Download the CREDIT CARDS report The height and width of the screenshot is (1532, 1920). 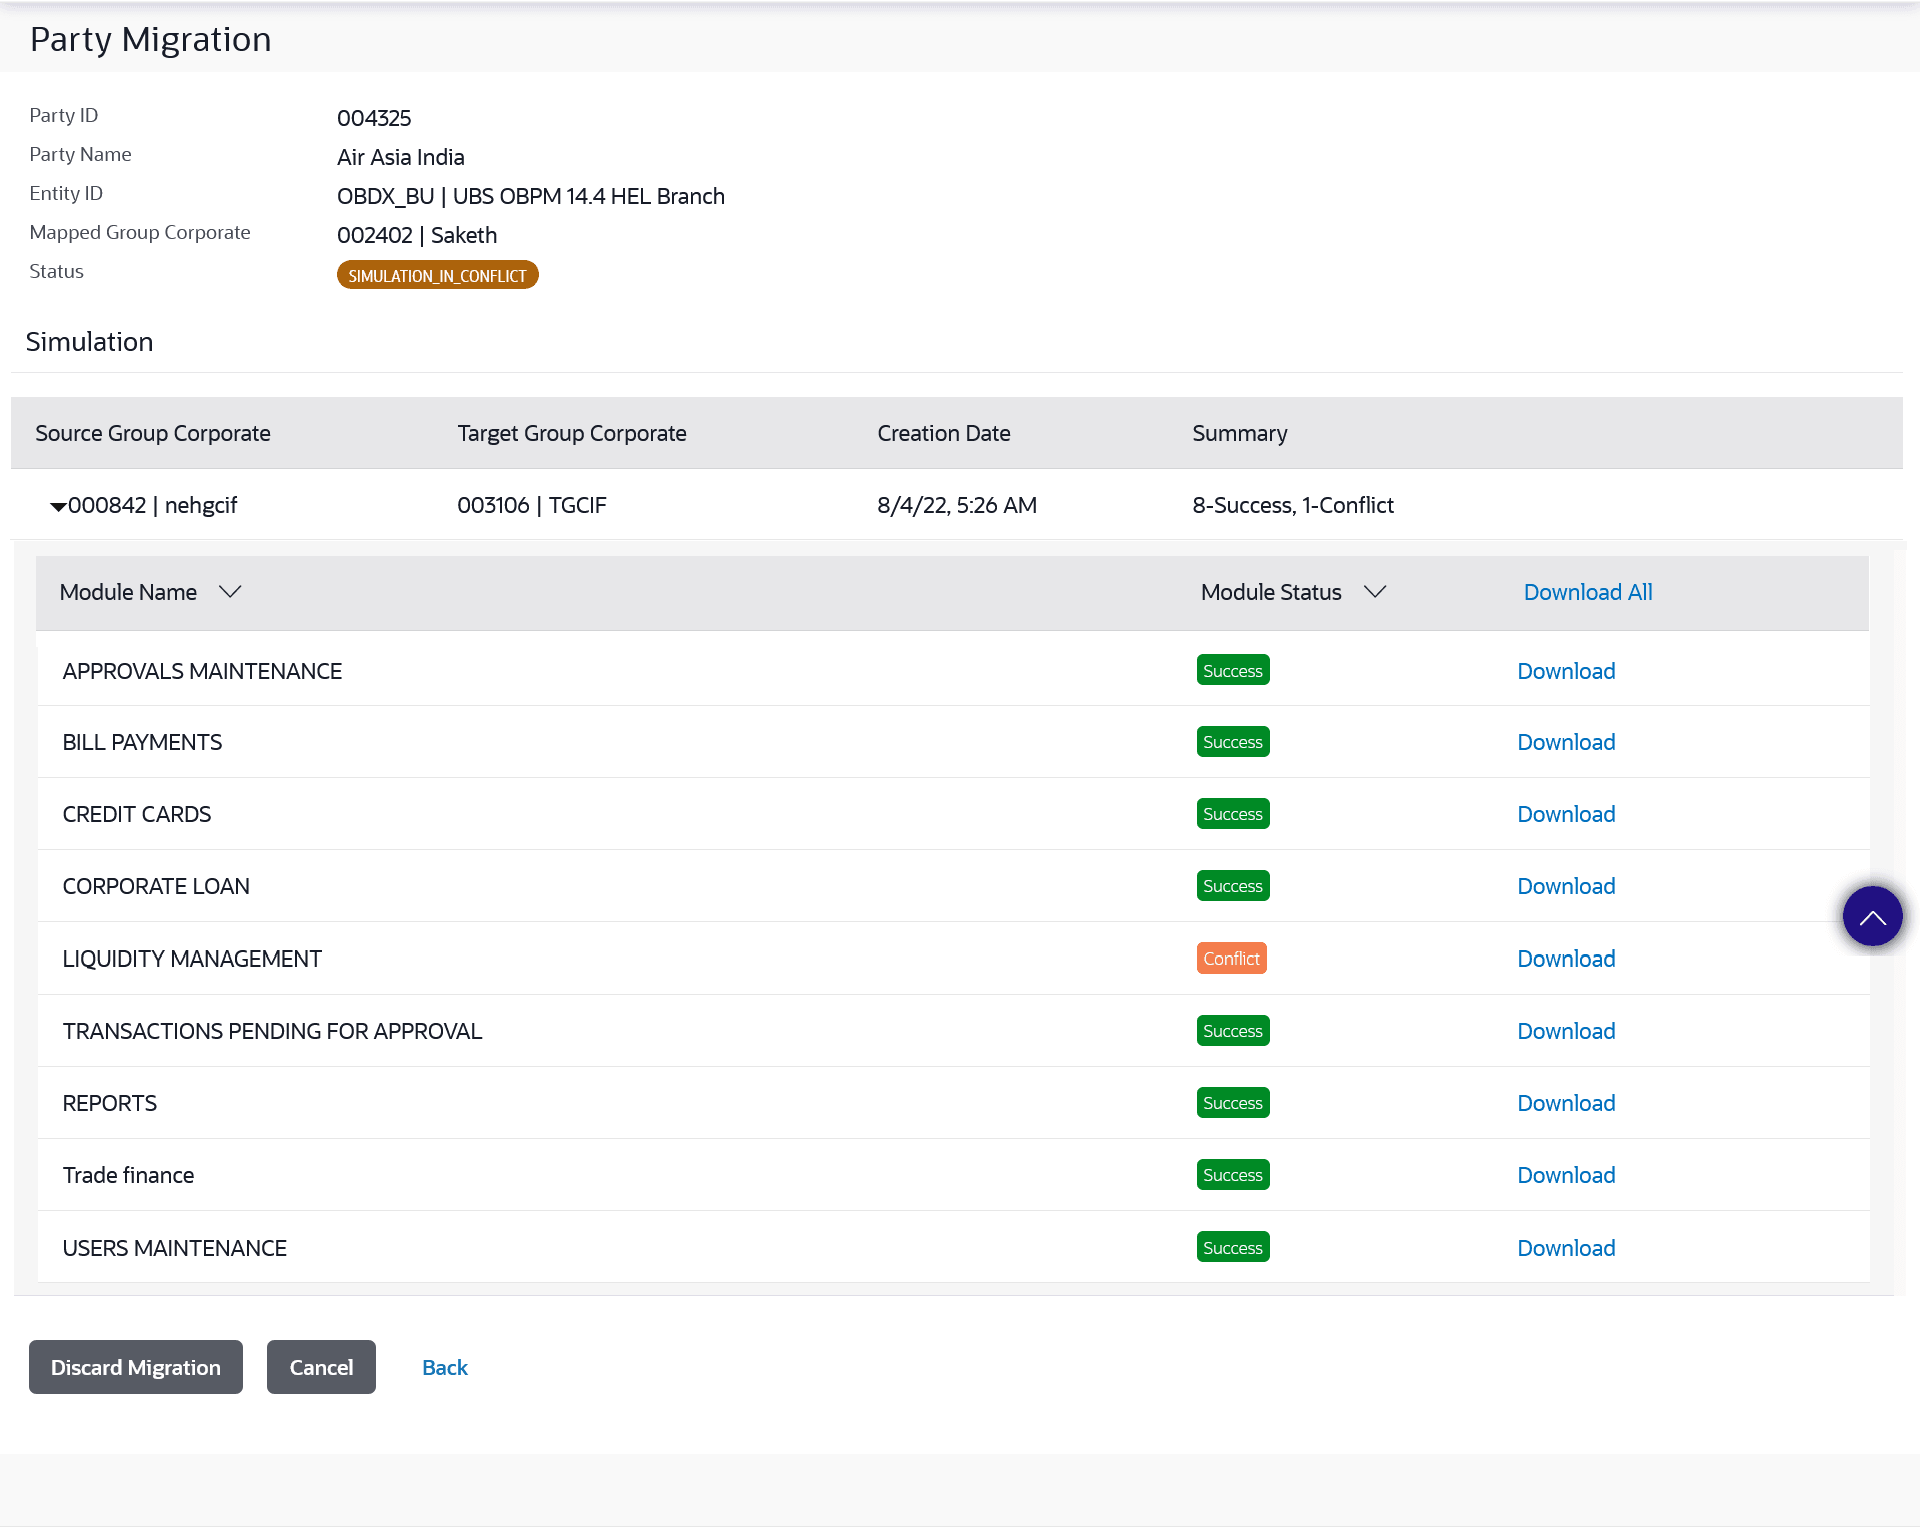click(x=1566, y=814)
